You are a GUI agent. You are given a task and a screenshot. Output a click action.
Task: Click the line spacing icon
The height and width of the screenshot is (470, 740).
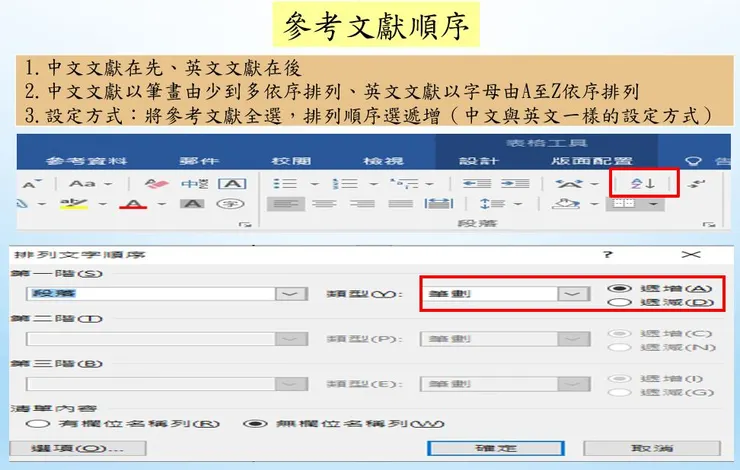click(493, 204)
